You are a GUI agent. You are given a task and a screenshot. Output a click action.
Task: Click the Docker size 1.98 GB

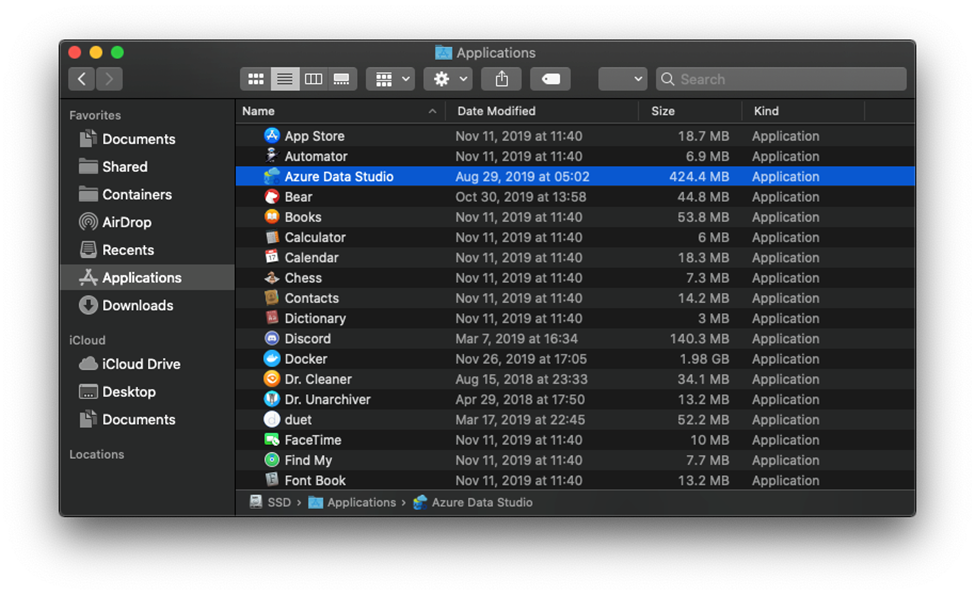(704, 359)
